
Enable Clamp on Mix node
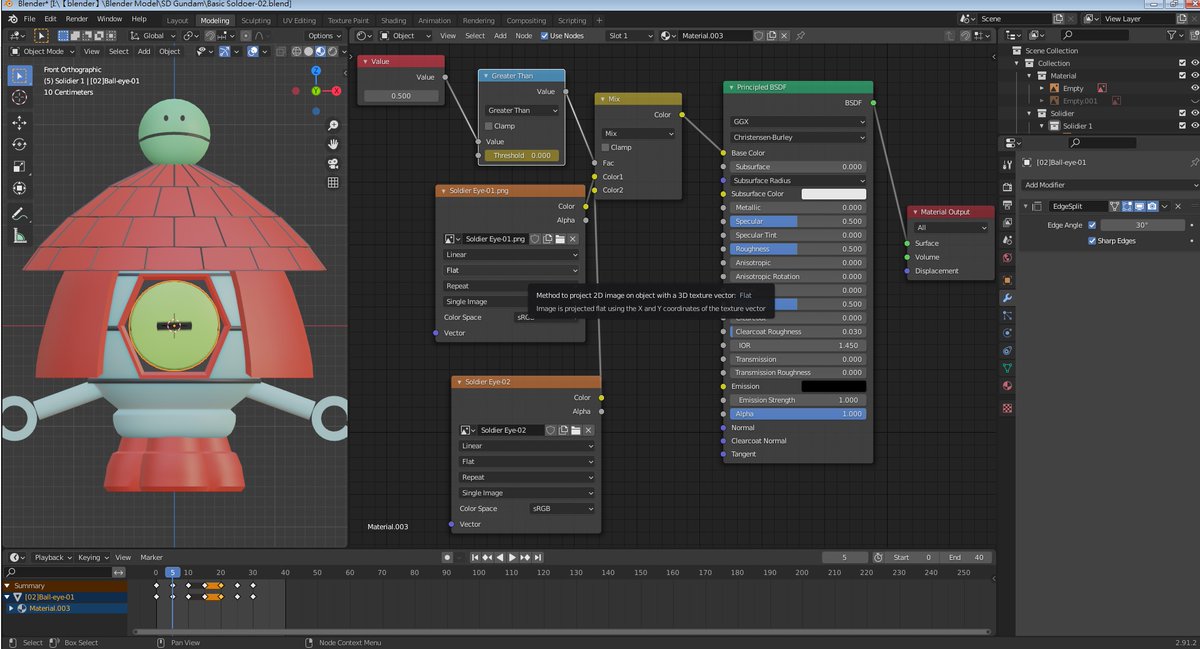[605, 147]
